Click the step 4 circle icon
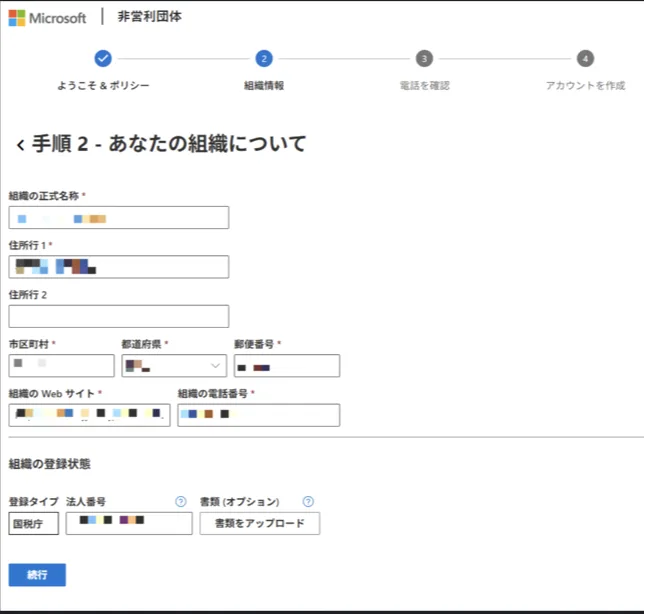The image size is (645, 614). (585, 58)
